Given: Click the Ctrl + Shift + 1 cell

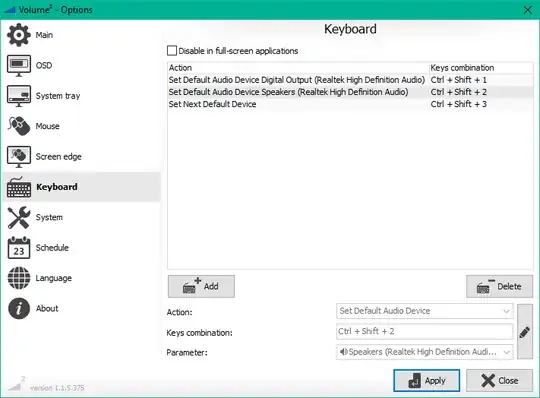Looking at the screenshot, I should point(458,80).
